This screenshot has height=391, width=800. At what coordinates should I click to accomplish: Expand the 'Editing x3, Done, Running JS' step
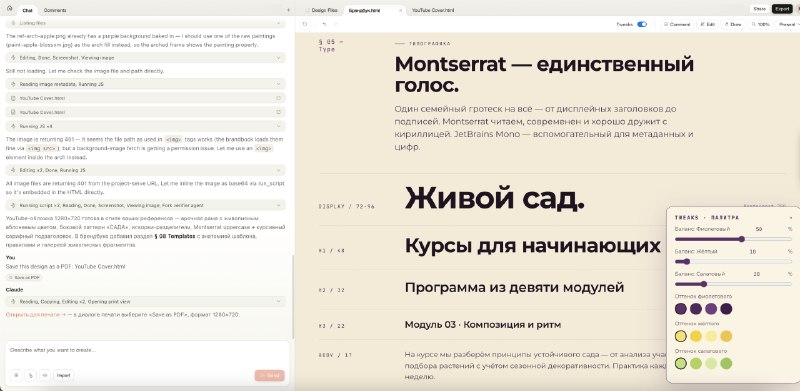145,170
